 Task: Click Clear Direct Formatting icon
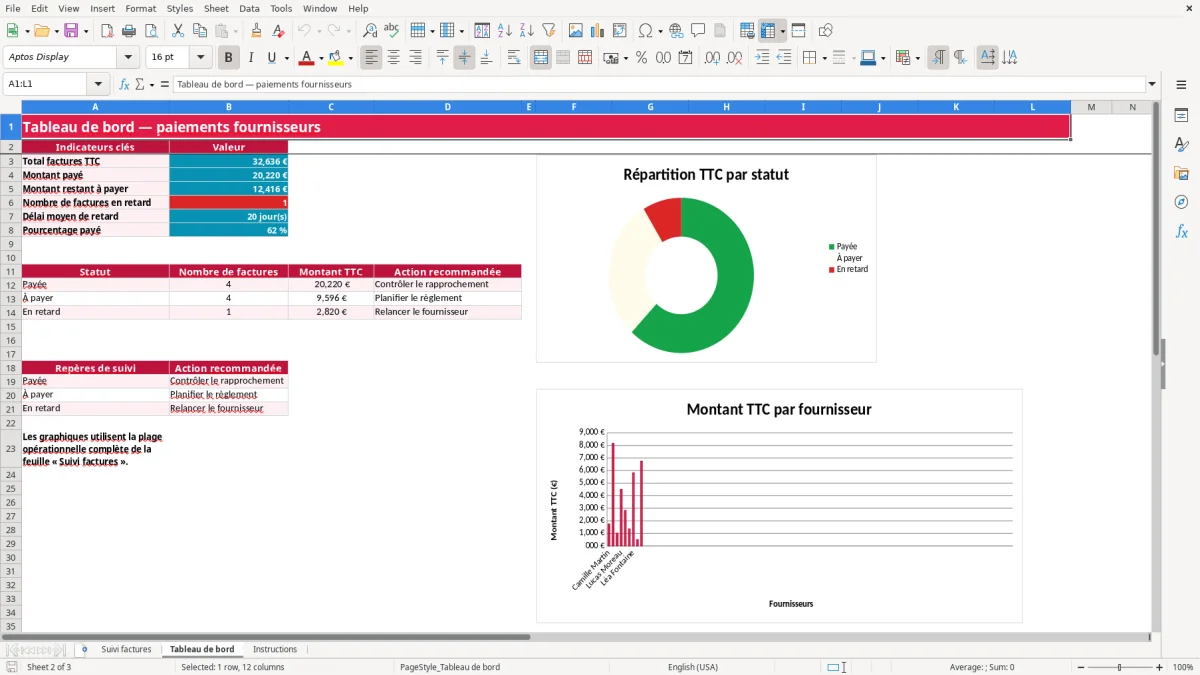278,31
